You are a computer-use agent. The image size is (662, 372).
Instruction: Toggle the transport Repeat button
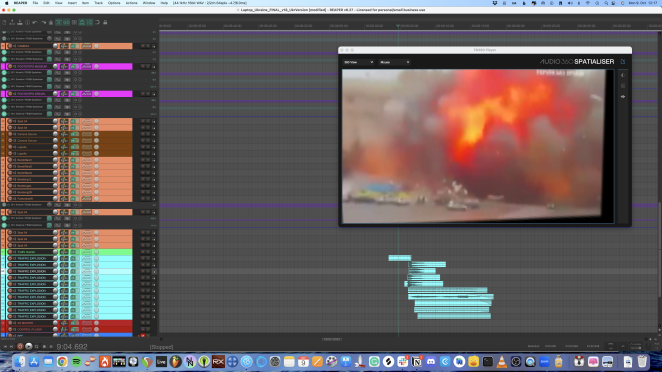pos(37,347)
